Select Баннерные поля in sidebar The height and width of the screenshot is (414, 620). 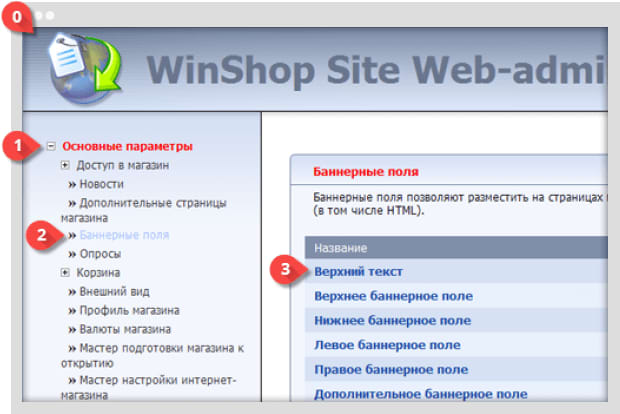coord(124,235)
